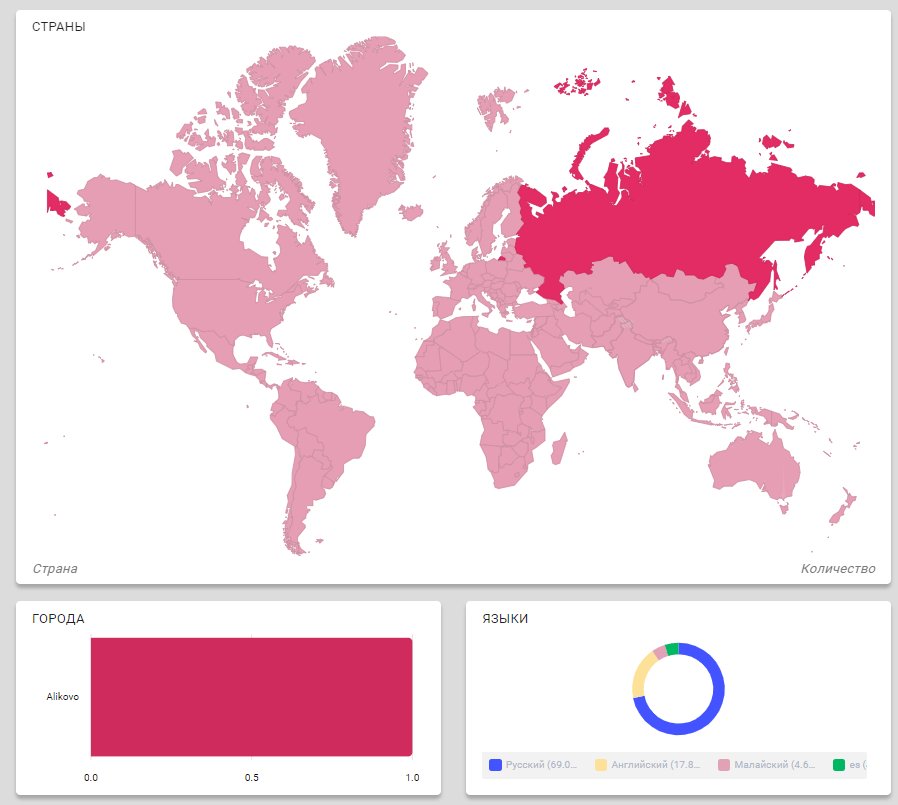
Task: Click China on the world map
Action: coord(680,310)
